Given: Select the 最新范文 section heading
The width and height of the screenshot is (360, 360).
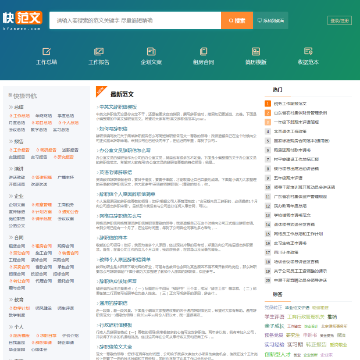Looking at the screenshot, I should (122, 94).
